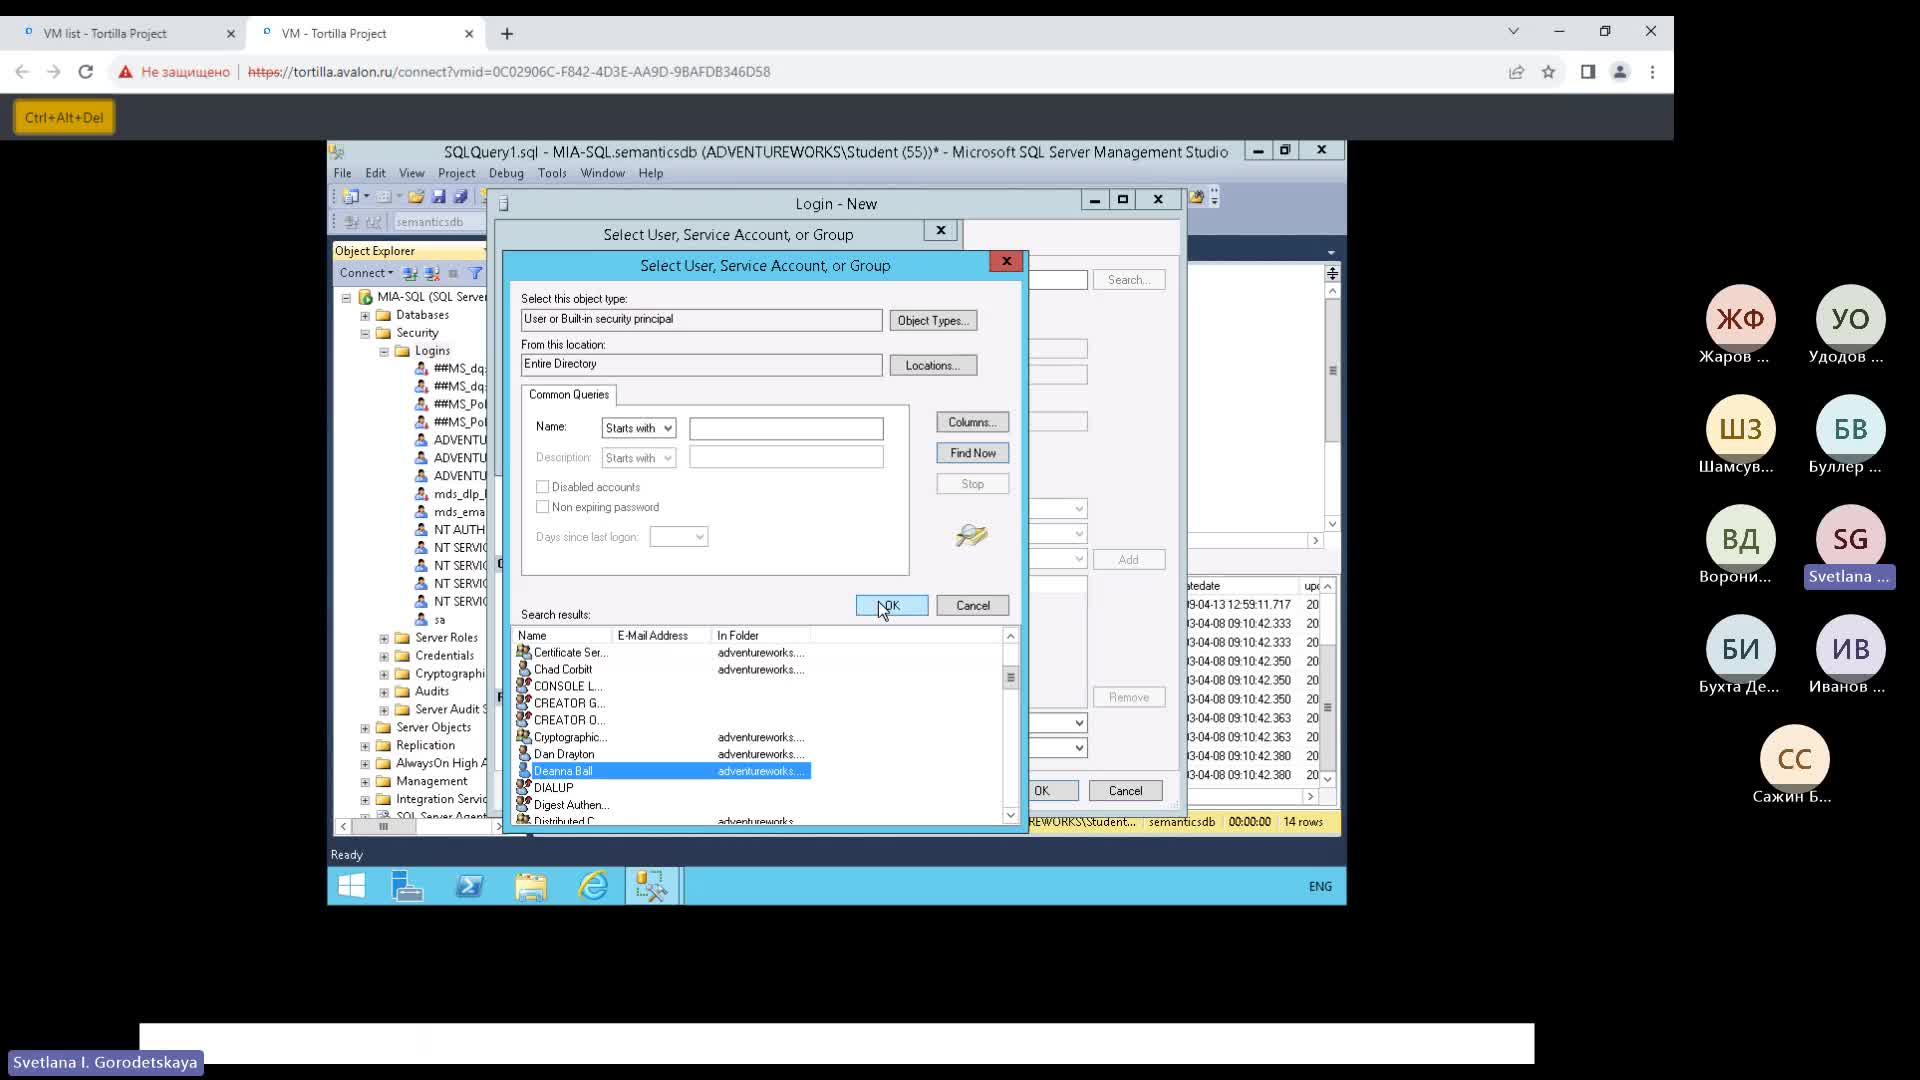
Task: Expand the Management node
Action: point(365,783)
